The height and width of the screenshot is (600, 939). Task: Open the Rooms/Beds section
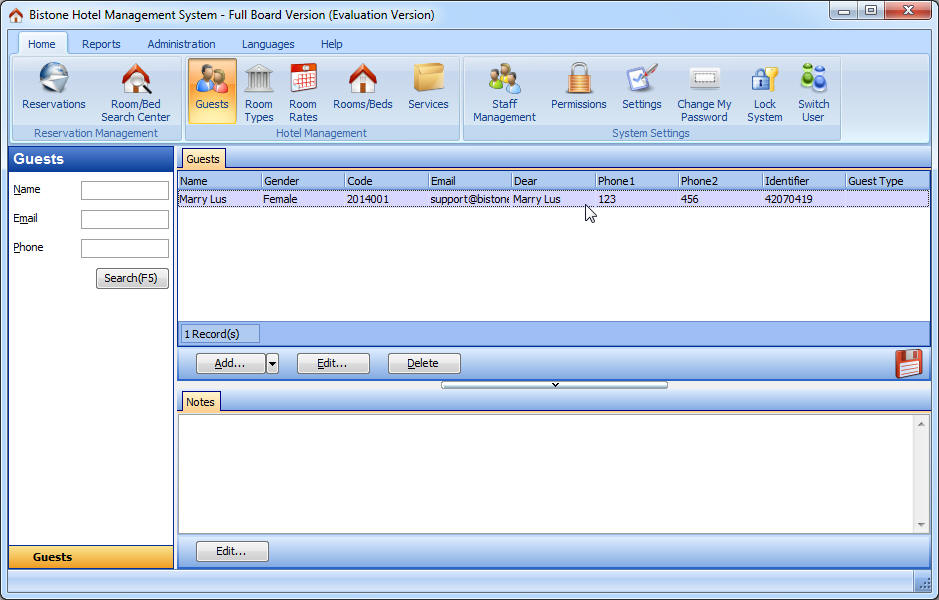362,88
